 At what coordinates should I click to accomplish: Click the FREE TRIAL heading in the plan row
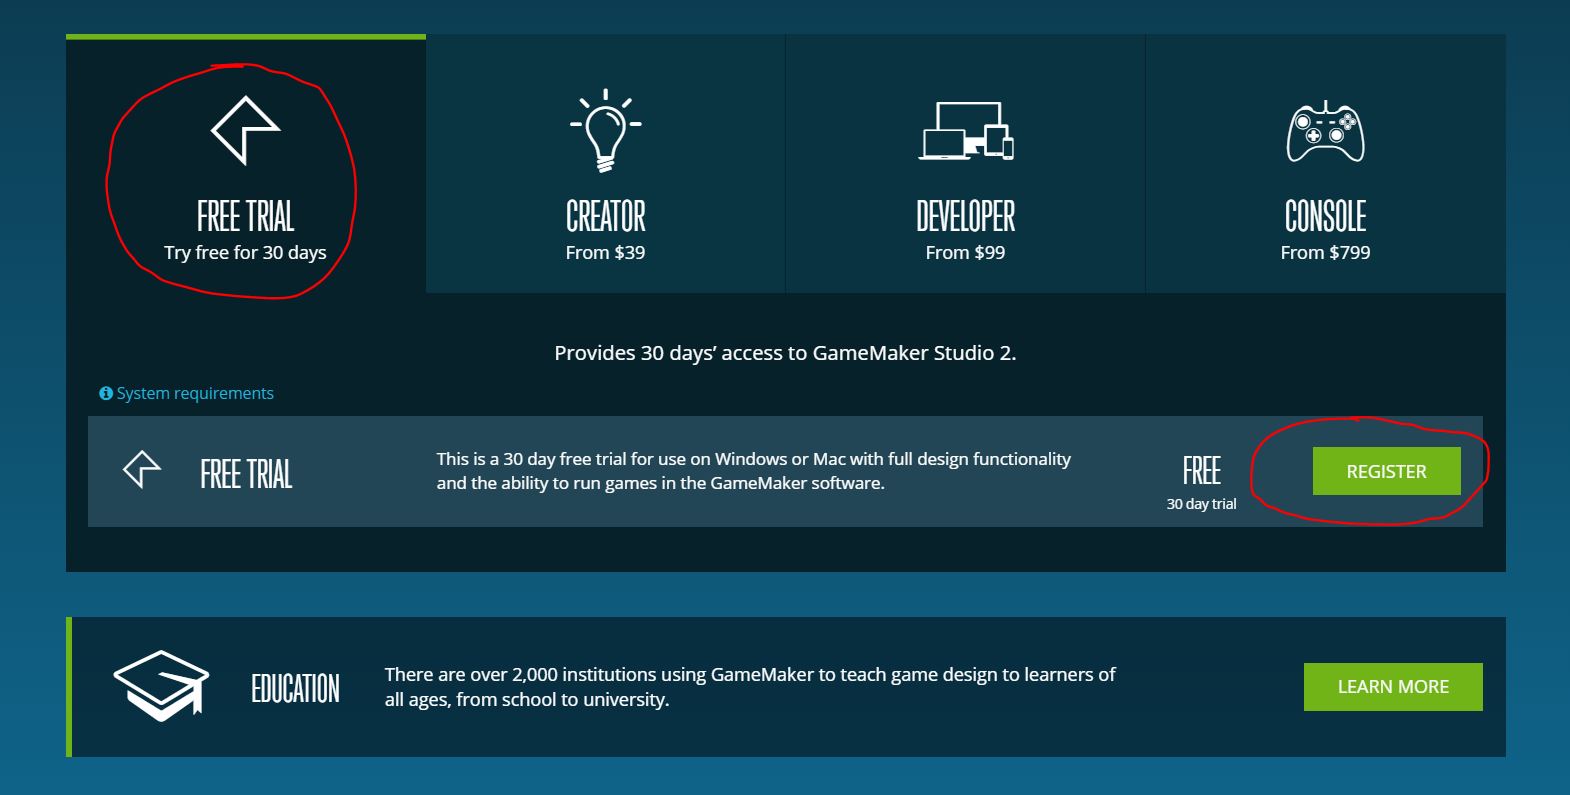pyautogui.click(x=246, y=474)
